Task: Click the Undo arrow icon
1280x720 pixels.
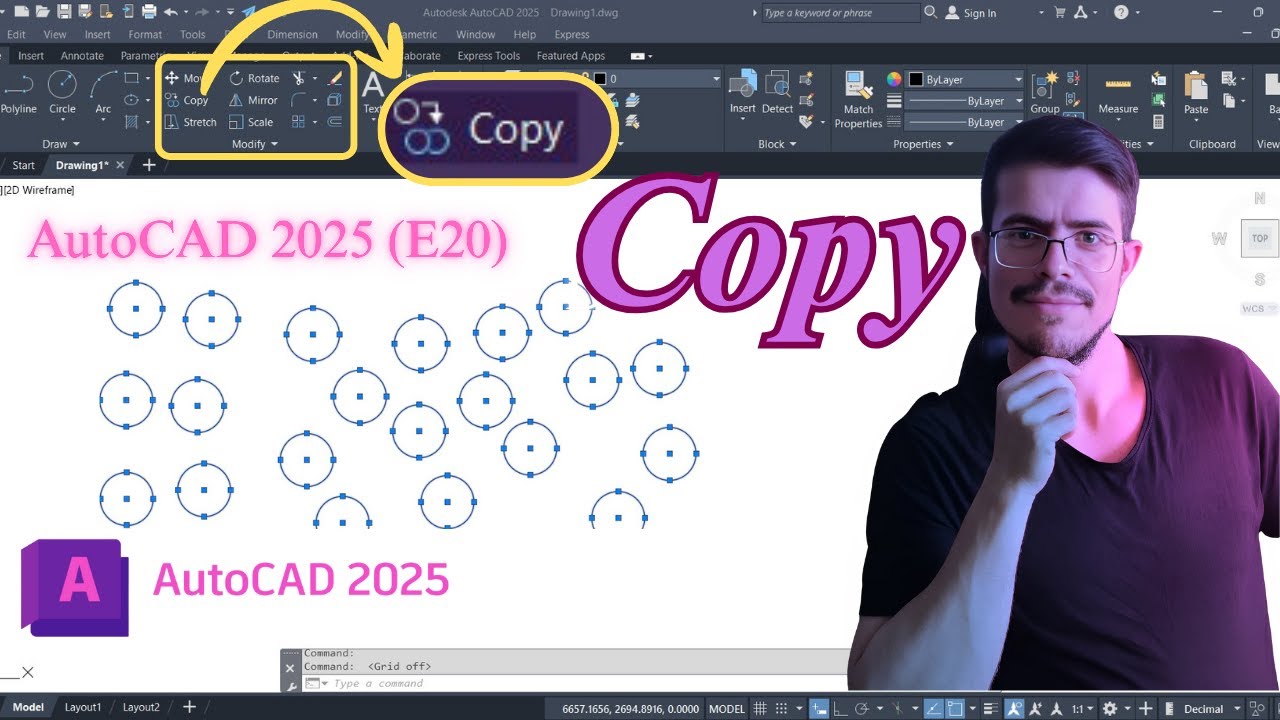Action: pyautogui.click(x=171, y=12)
